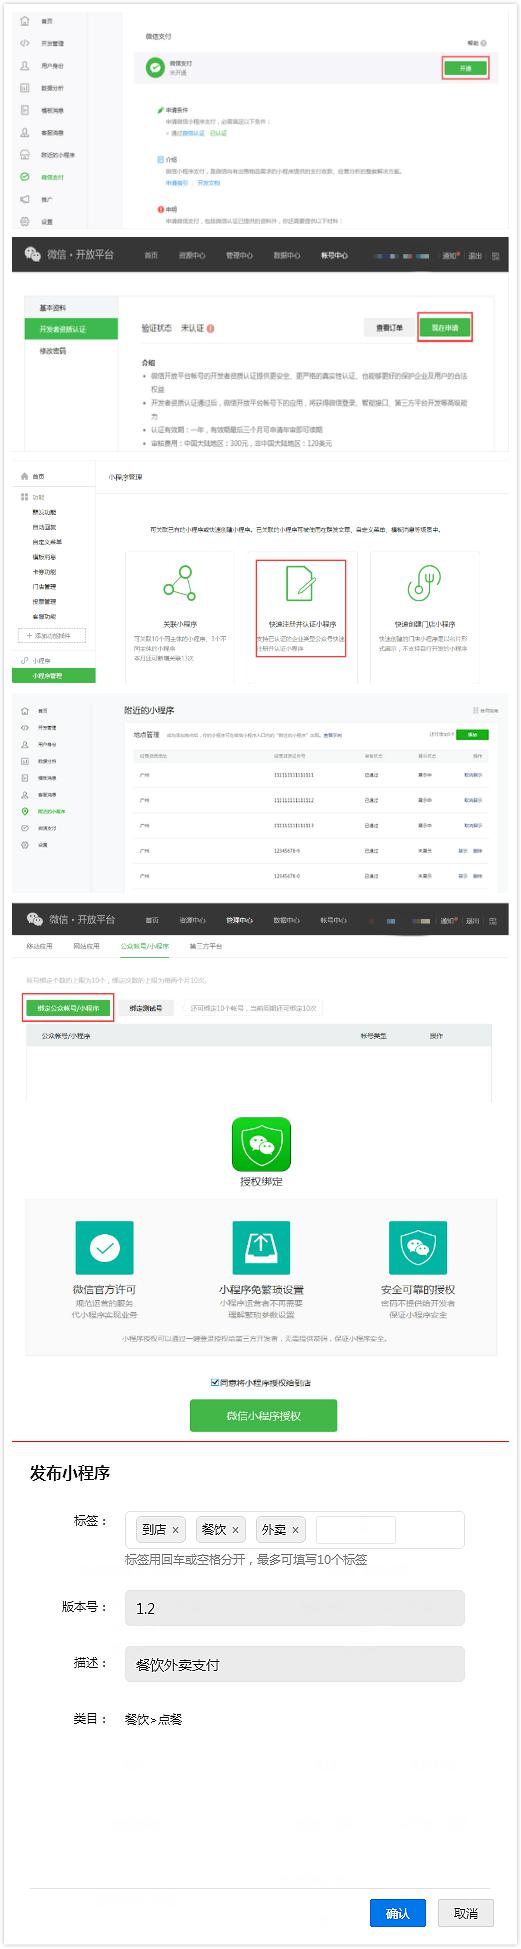Select 用户身份 person icon on 微信支付 page sidebar
Viewport: 521px width, 1949px height.
click(x=25, y=65)
